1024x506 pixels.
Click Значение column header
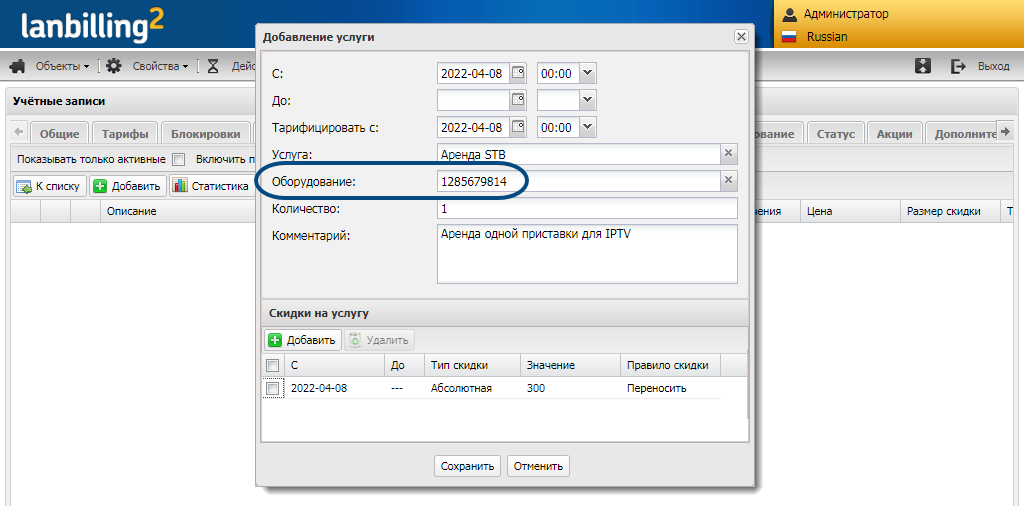click(569, 365)
